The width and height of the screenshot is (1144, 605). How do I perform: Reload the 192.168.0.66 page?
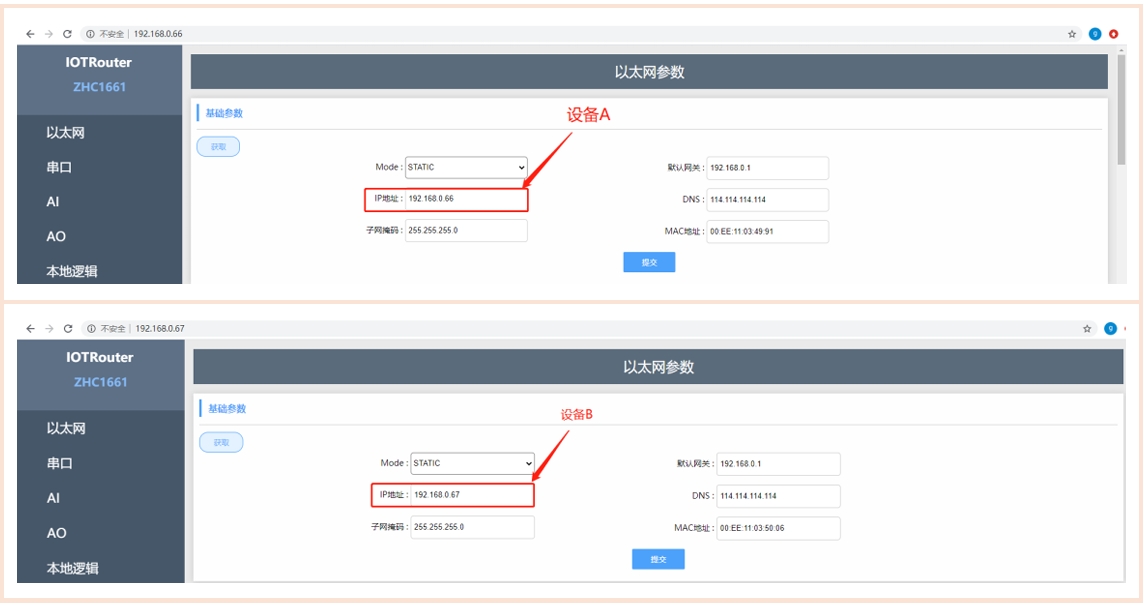[67, 34]
